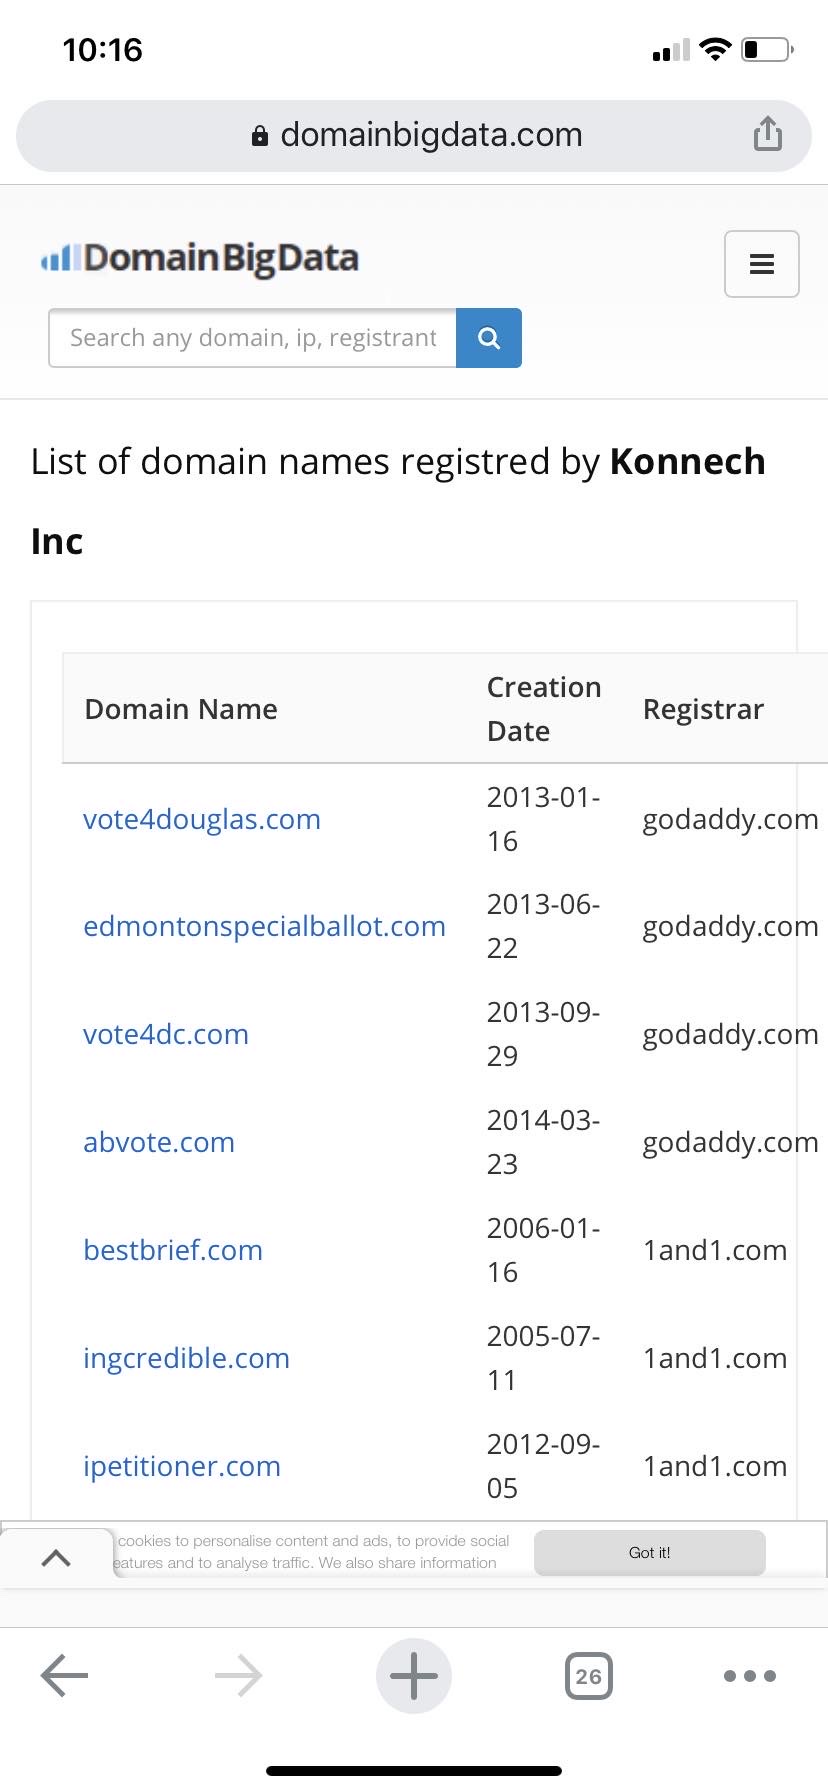Focus the domain search input field

(252, 338)
